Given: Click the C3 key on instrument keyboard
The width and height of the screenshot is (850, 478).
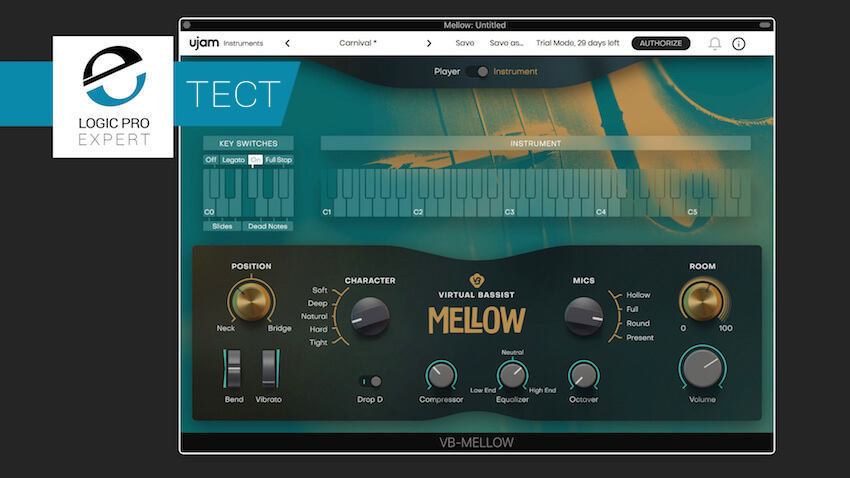Looking at the screenshot, I should [x=510, y=209].
